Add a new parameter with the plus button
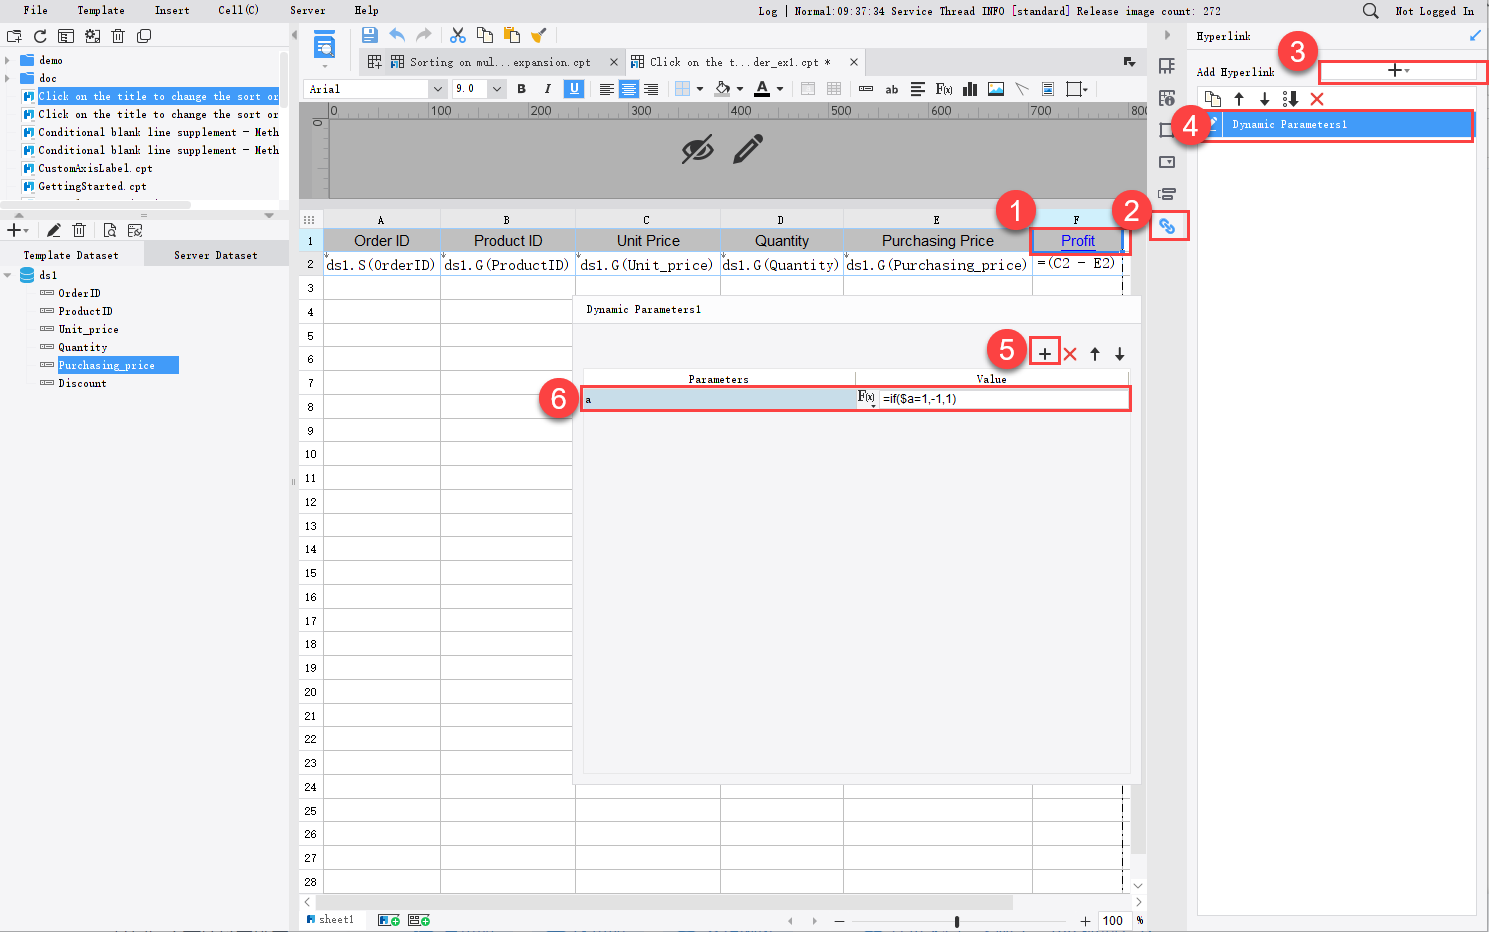Screen dimensions: 1489x932 click(1044, 353)
